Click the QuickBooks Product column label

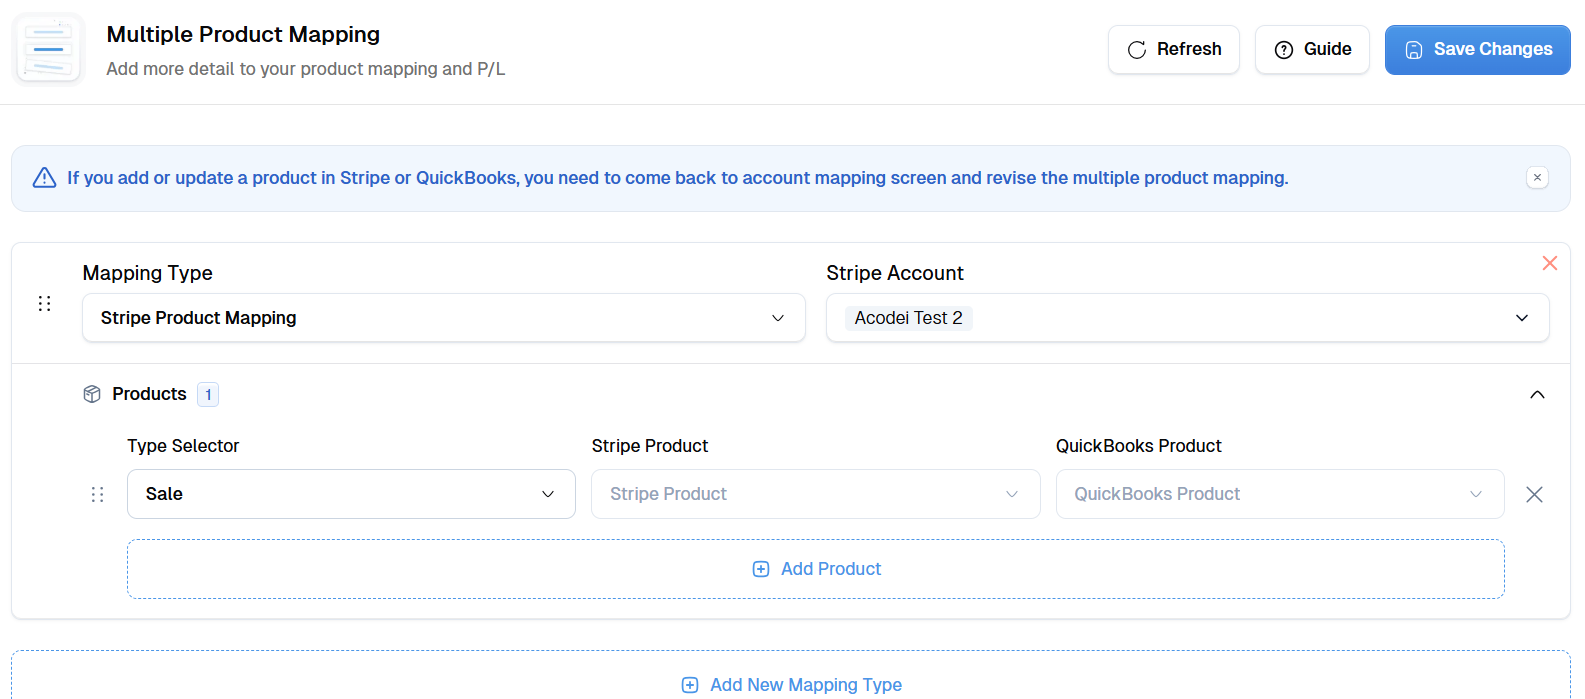[x=1139, y=446]
